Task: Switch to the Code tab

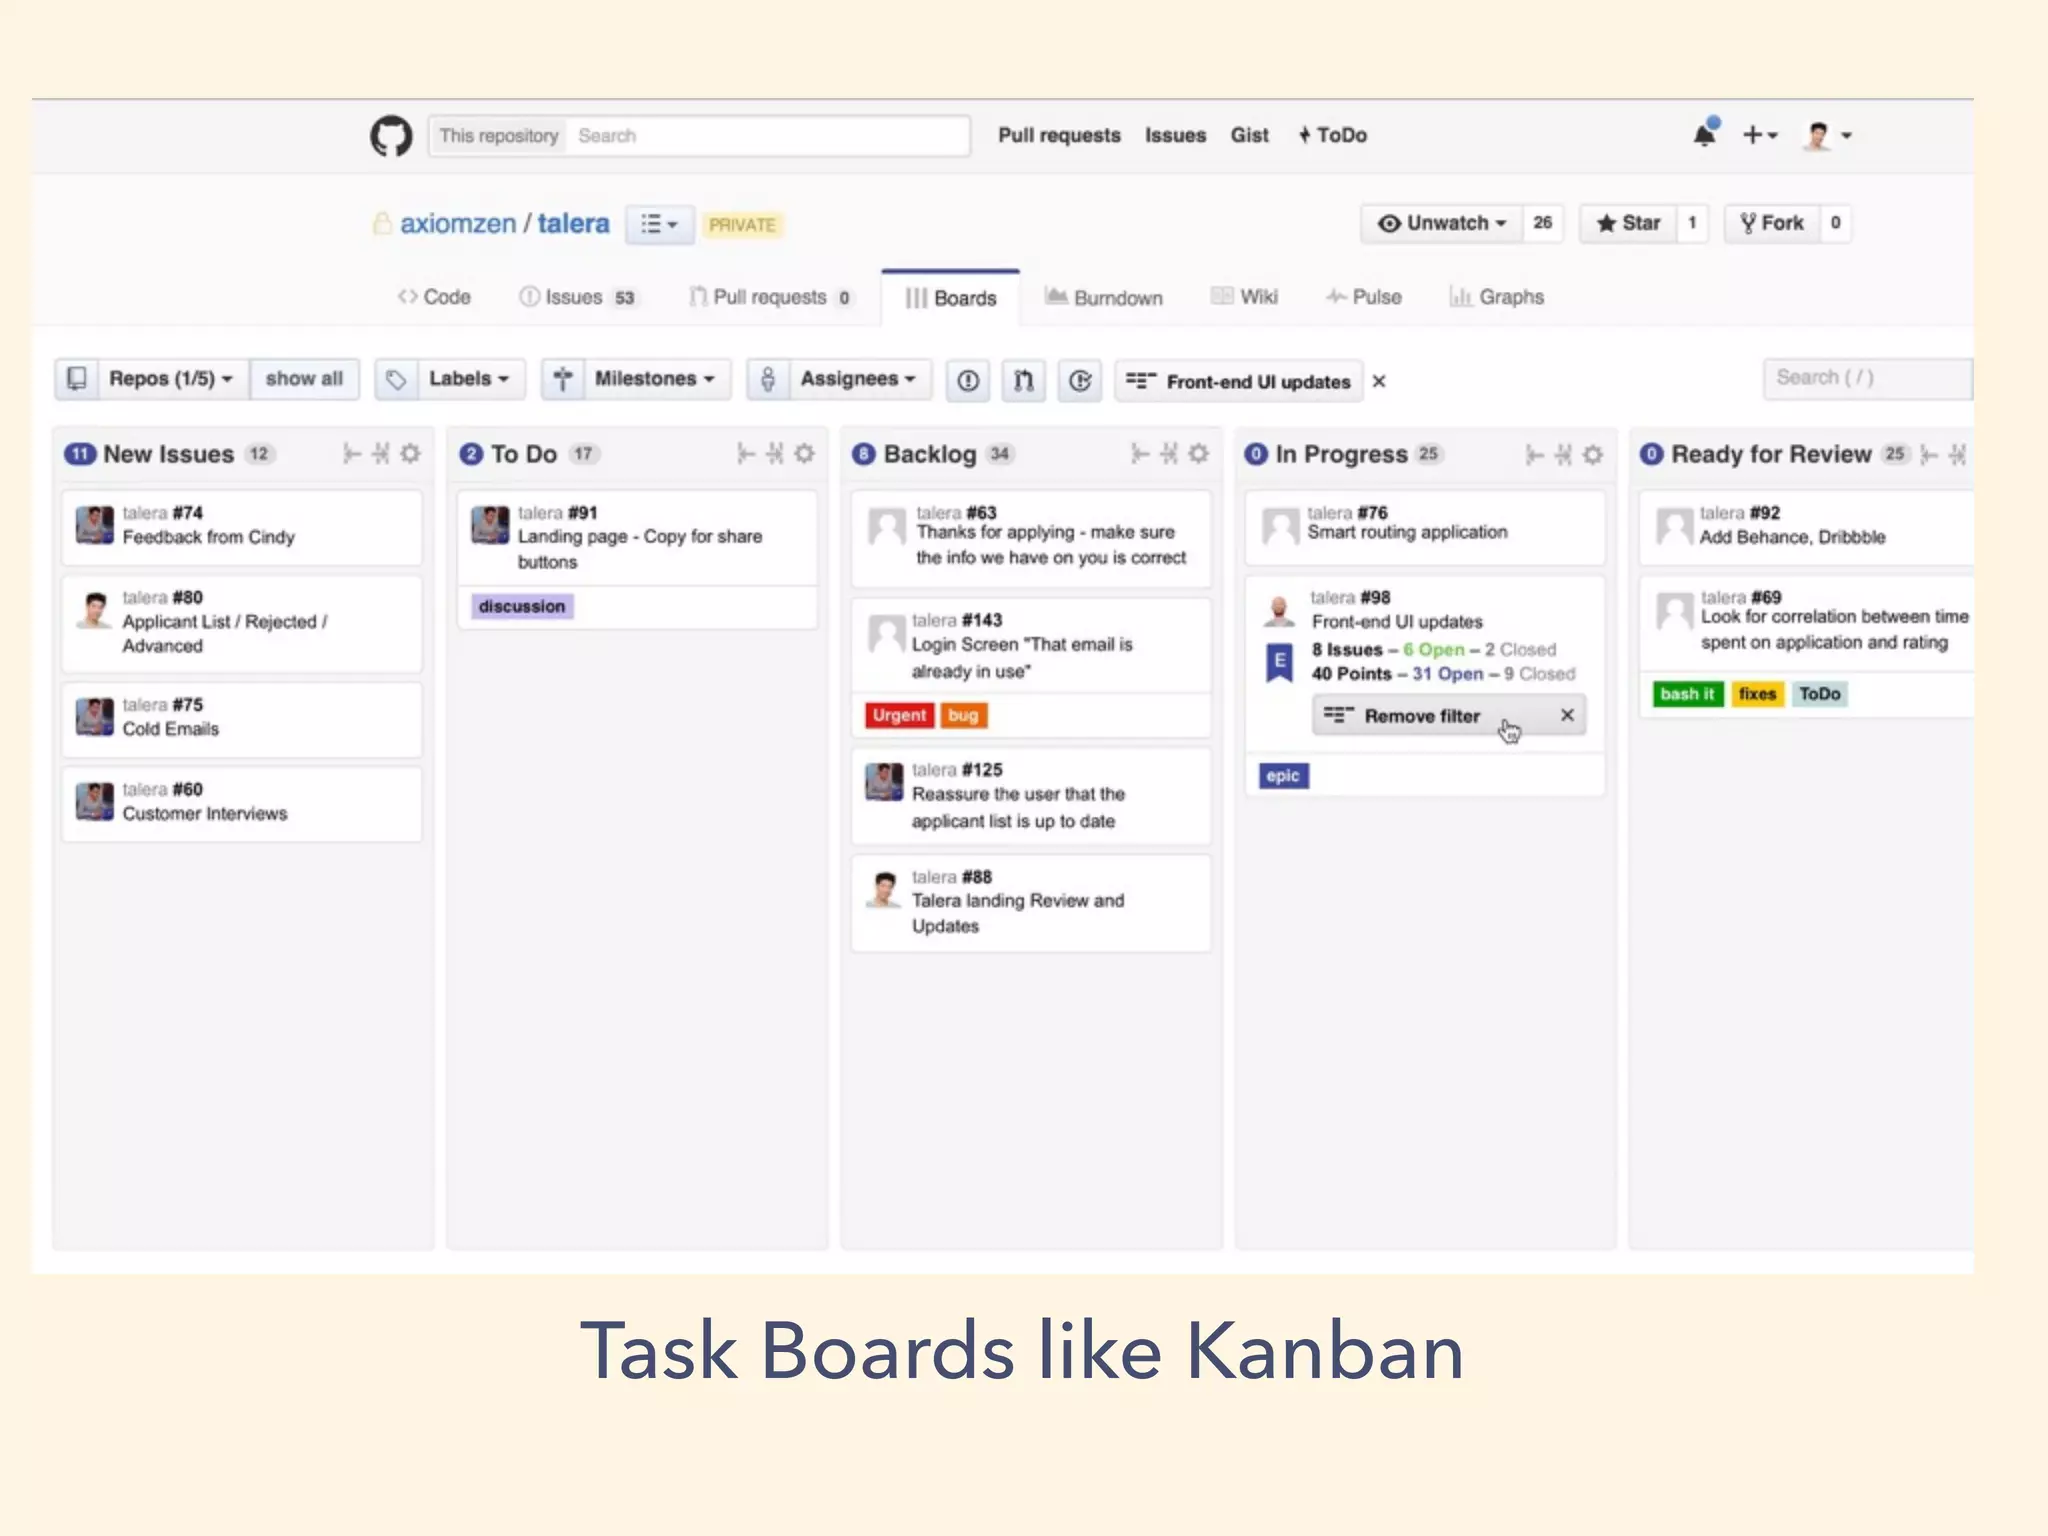Action: pos(434,297)
